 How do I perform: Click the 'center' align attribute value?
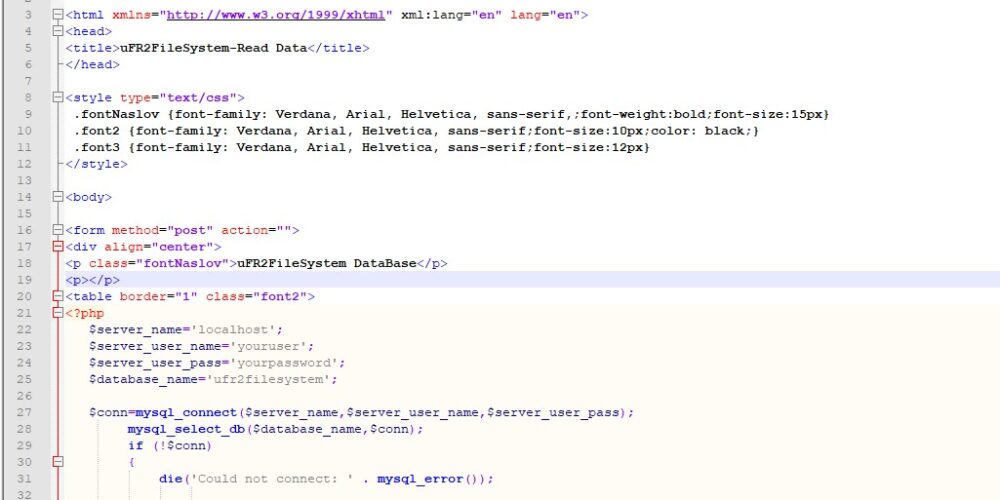click(x=182, y=247)
